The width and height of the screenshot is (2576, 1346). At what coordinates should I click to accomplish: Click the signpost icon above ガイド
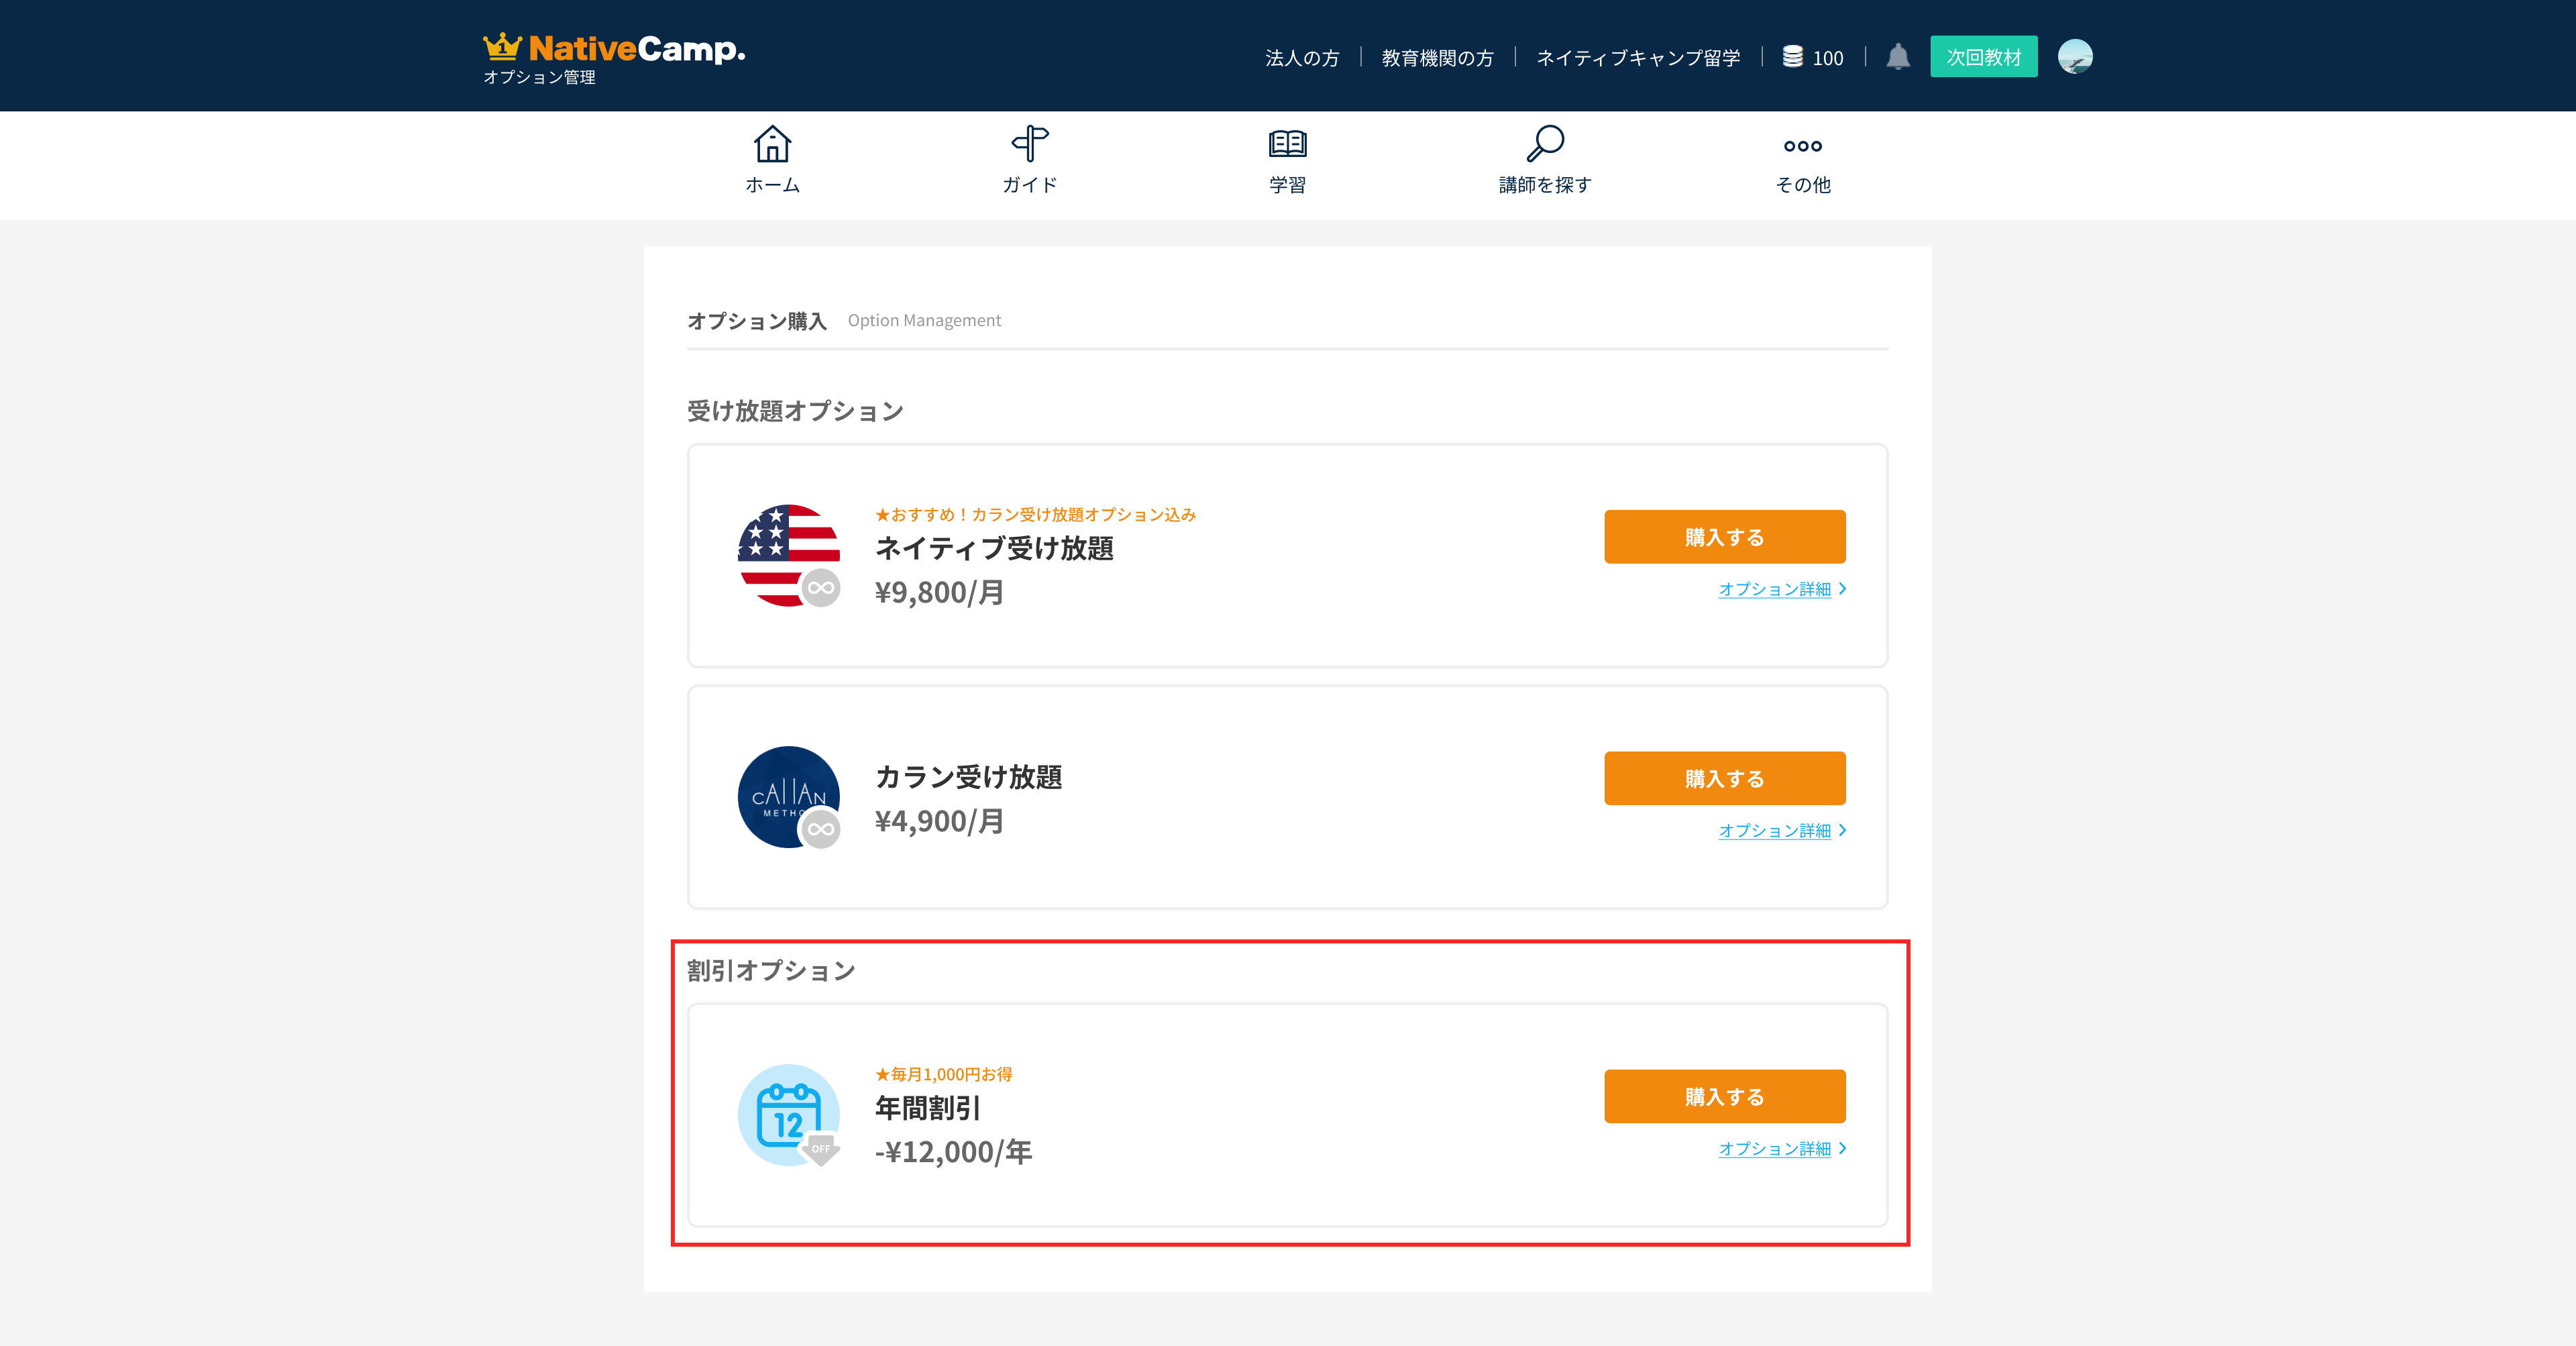pyautogui.click(x=1030, y=144)
